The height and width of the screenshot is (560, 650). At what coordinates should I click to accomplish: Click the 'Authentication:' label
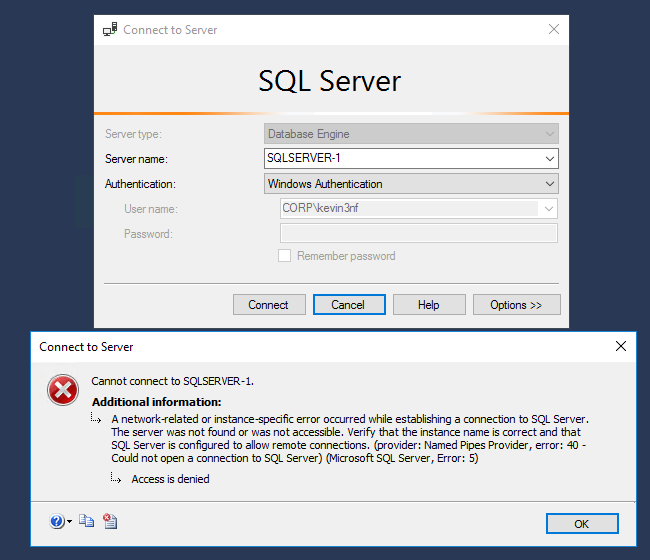coord(140,184)
